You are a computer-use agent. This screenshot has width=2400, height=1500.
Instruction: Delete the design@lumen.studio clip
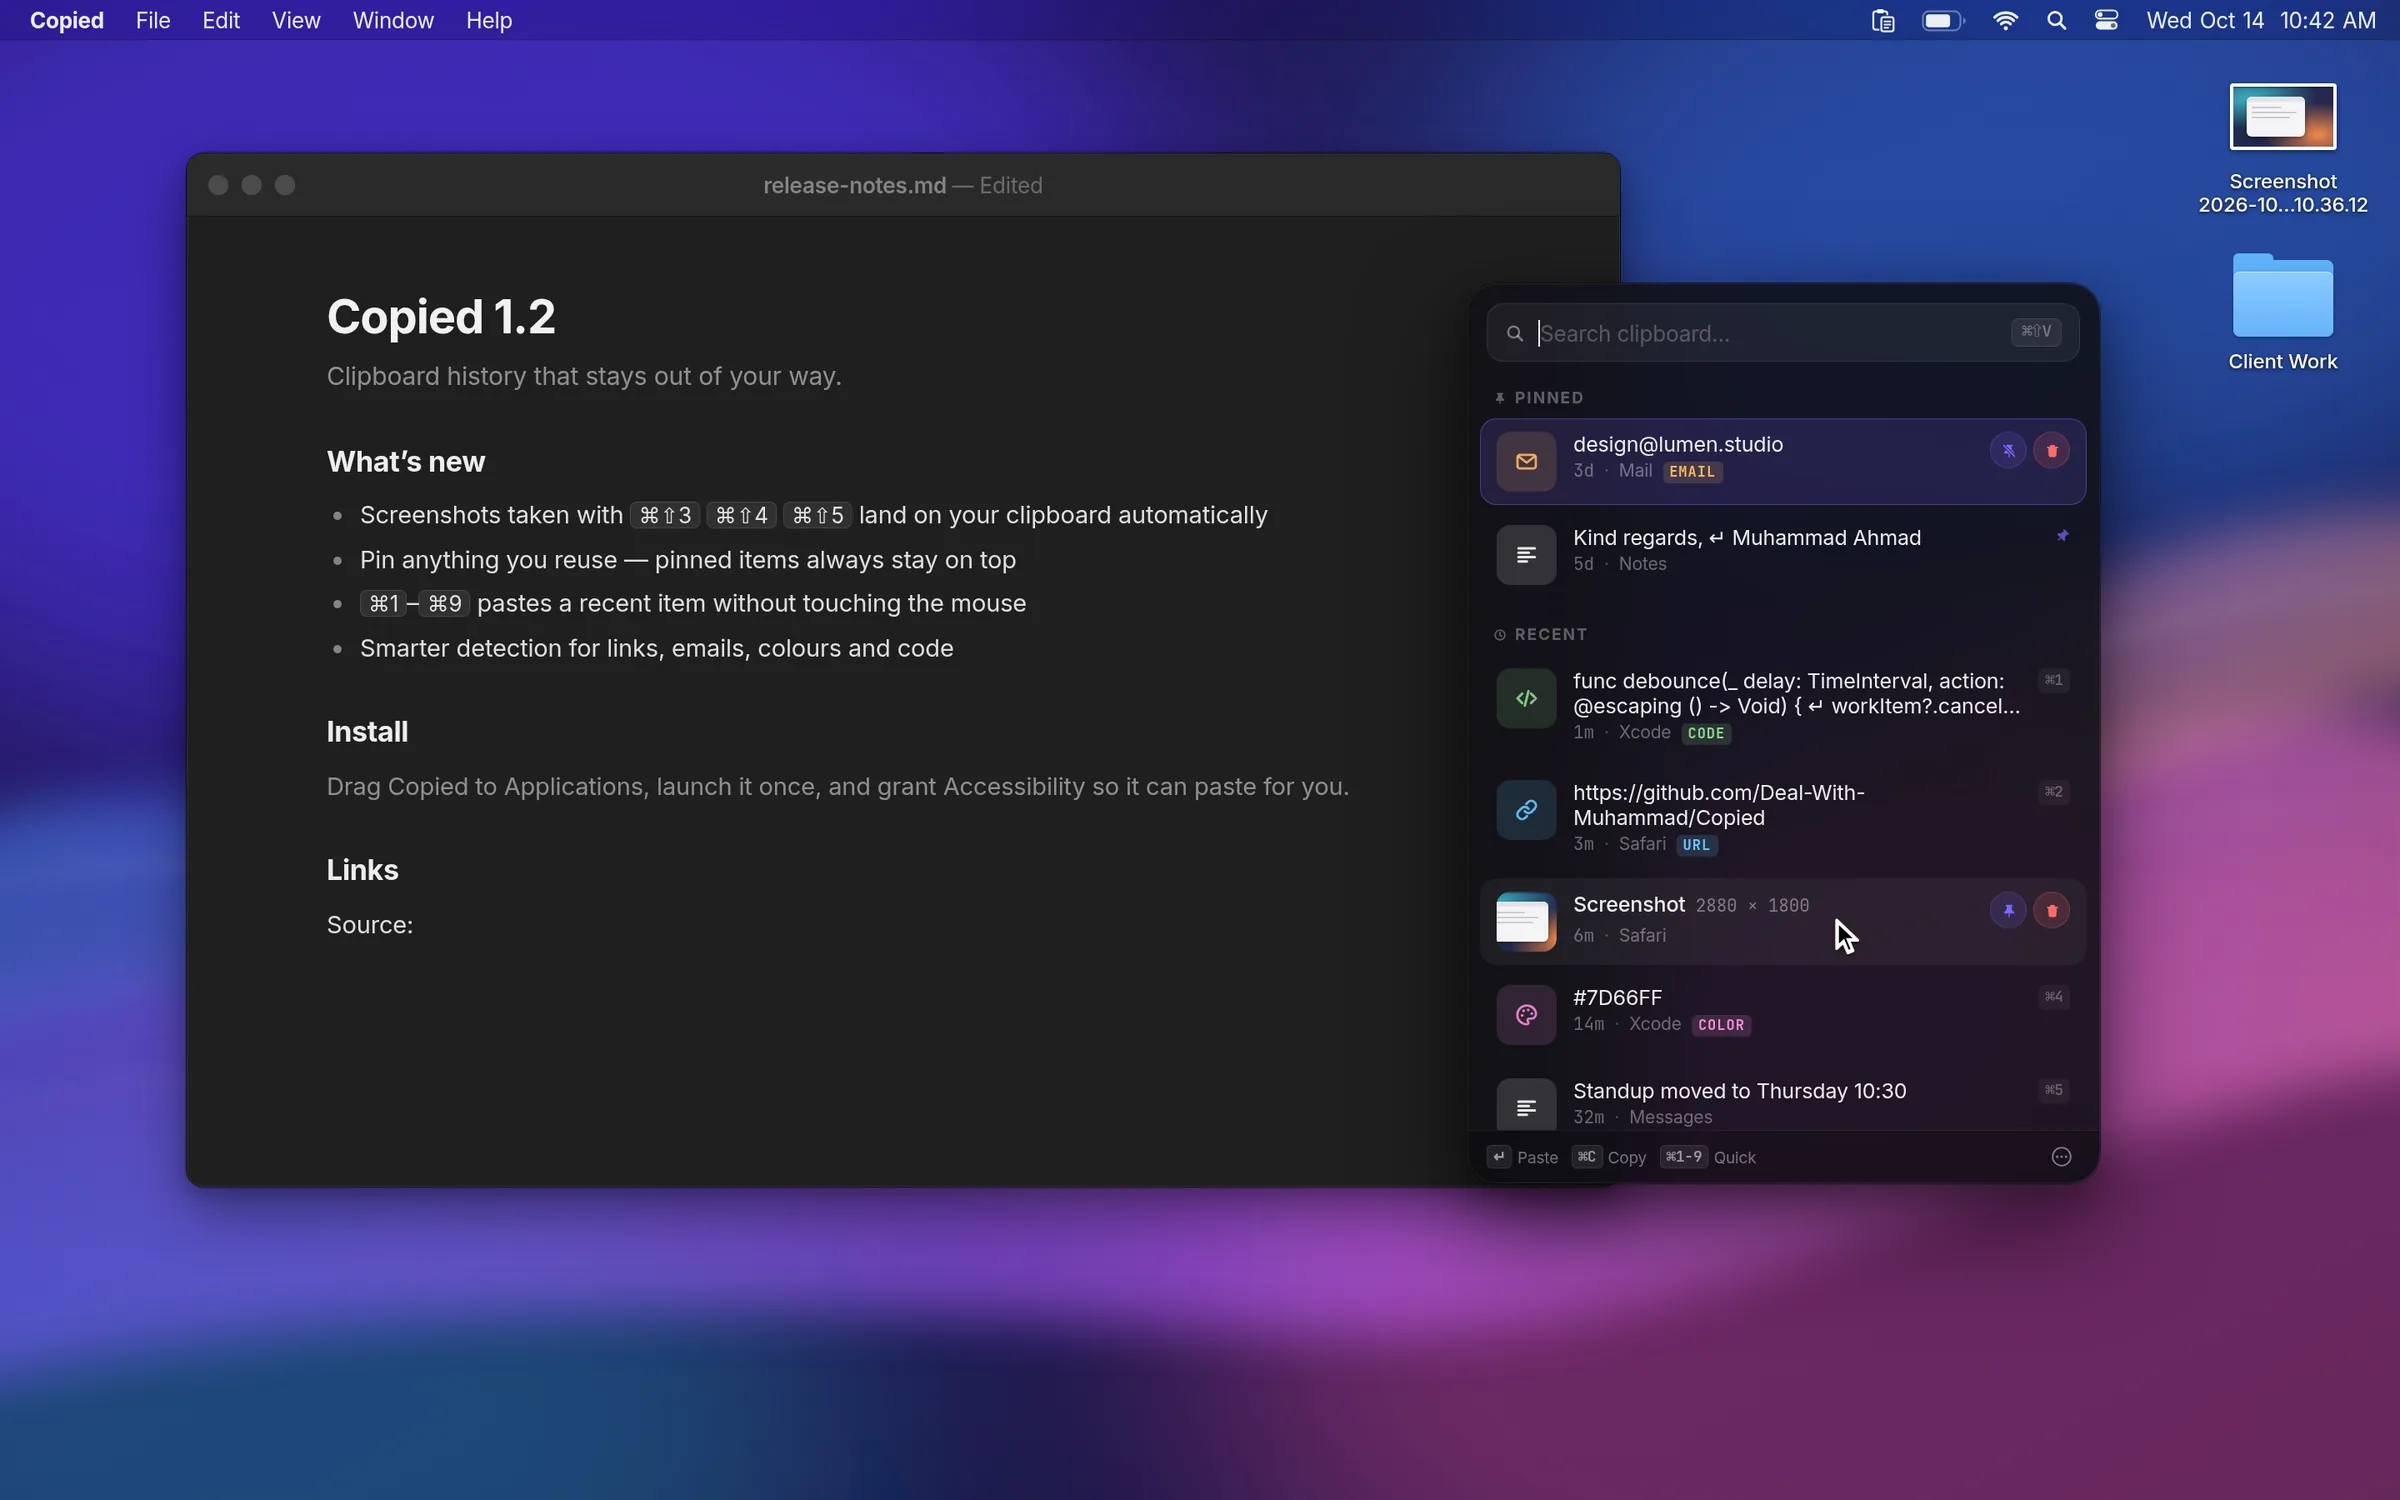click(x=2052, y=451)
